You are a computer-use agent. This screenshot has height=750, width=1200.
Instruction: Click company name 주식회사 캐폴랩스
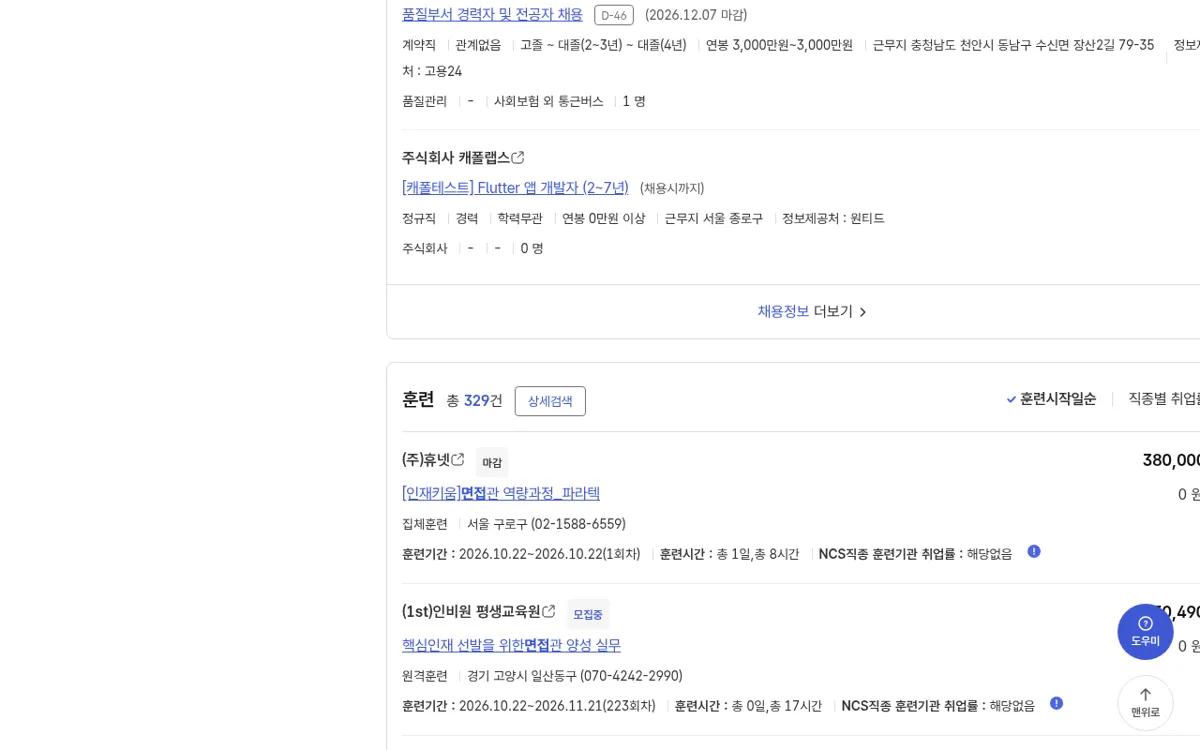[456, 158]
